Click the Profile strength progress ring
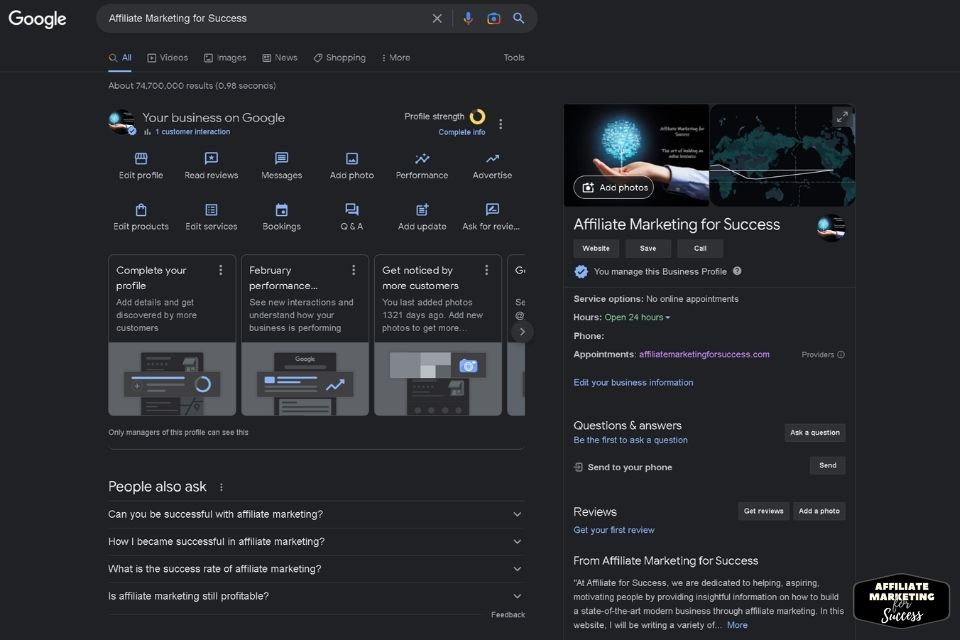Screen dimensions: 960x640 tap(478, 116)
